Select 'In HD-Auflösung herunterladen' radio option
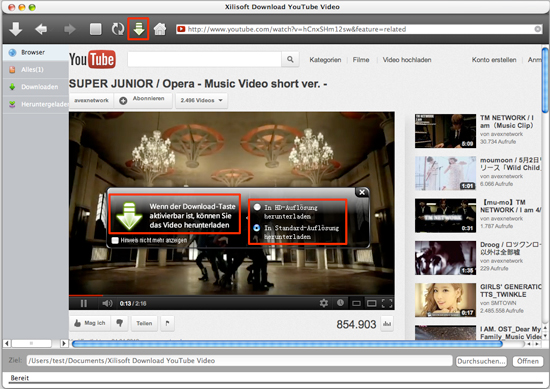Image resolution: width=550 pixels, height=389 pixels. [257, 207]
